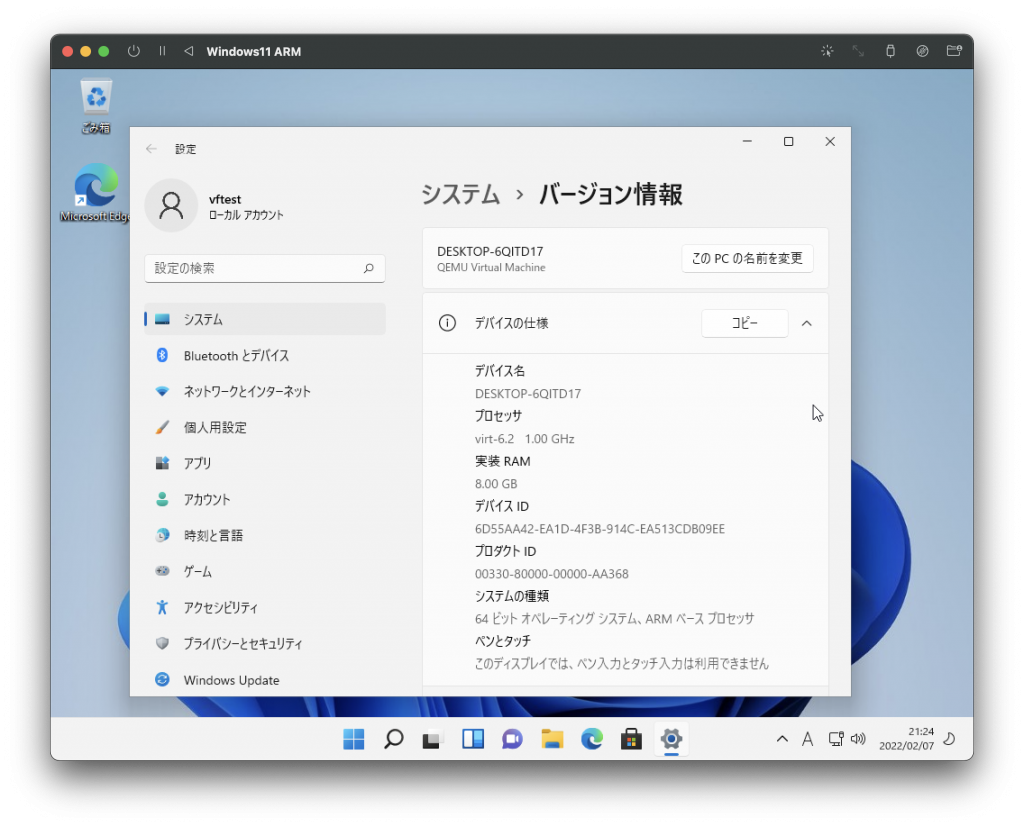This screenshot has width=1024, height=827.
Task: Collapse the デバイスの仕様 section chevron
Action: click(x=807, y=323)
